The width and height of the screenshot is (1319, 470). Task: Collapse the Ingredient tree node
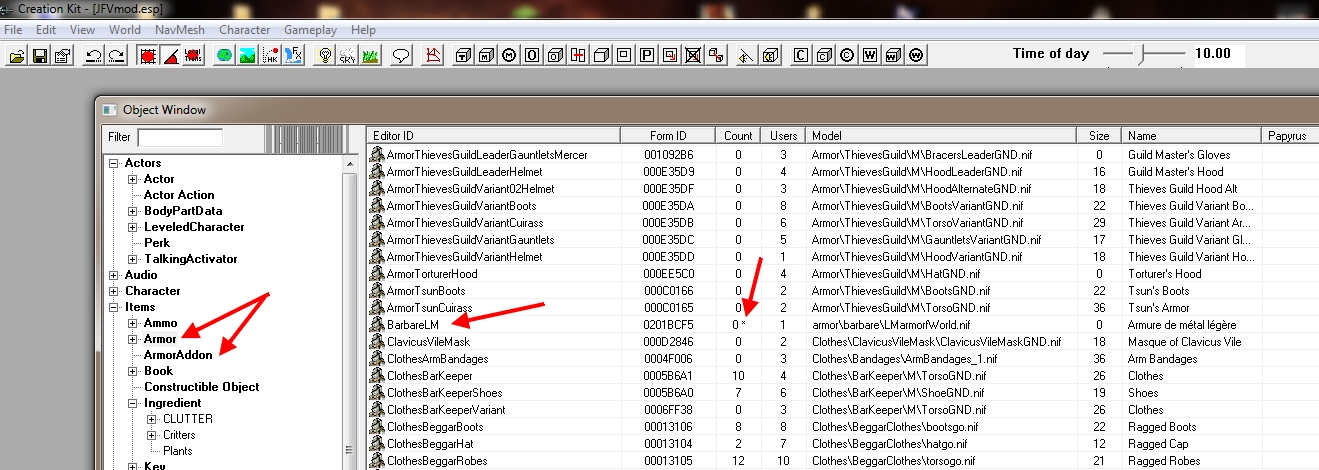[133, 403]
